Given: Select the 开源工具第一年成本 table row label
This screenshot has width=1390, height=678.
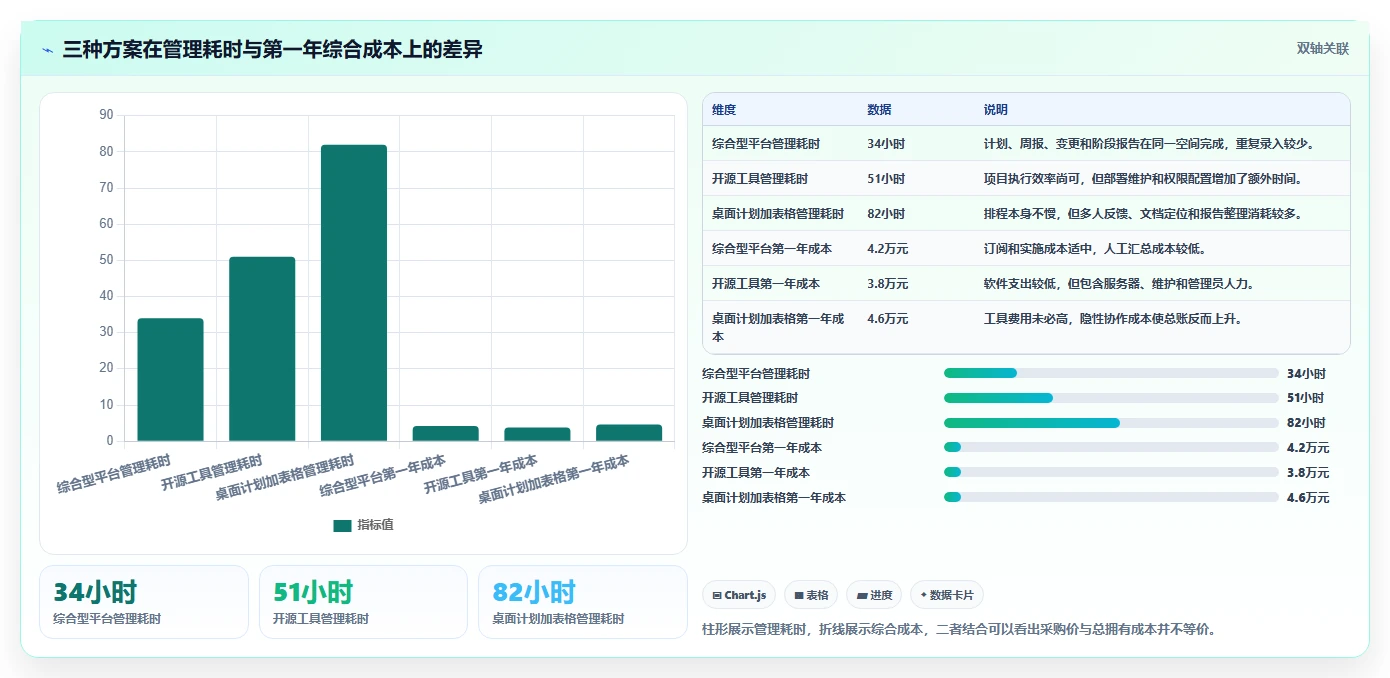Looking at the screenshot, I should coord(766,284).
